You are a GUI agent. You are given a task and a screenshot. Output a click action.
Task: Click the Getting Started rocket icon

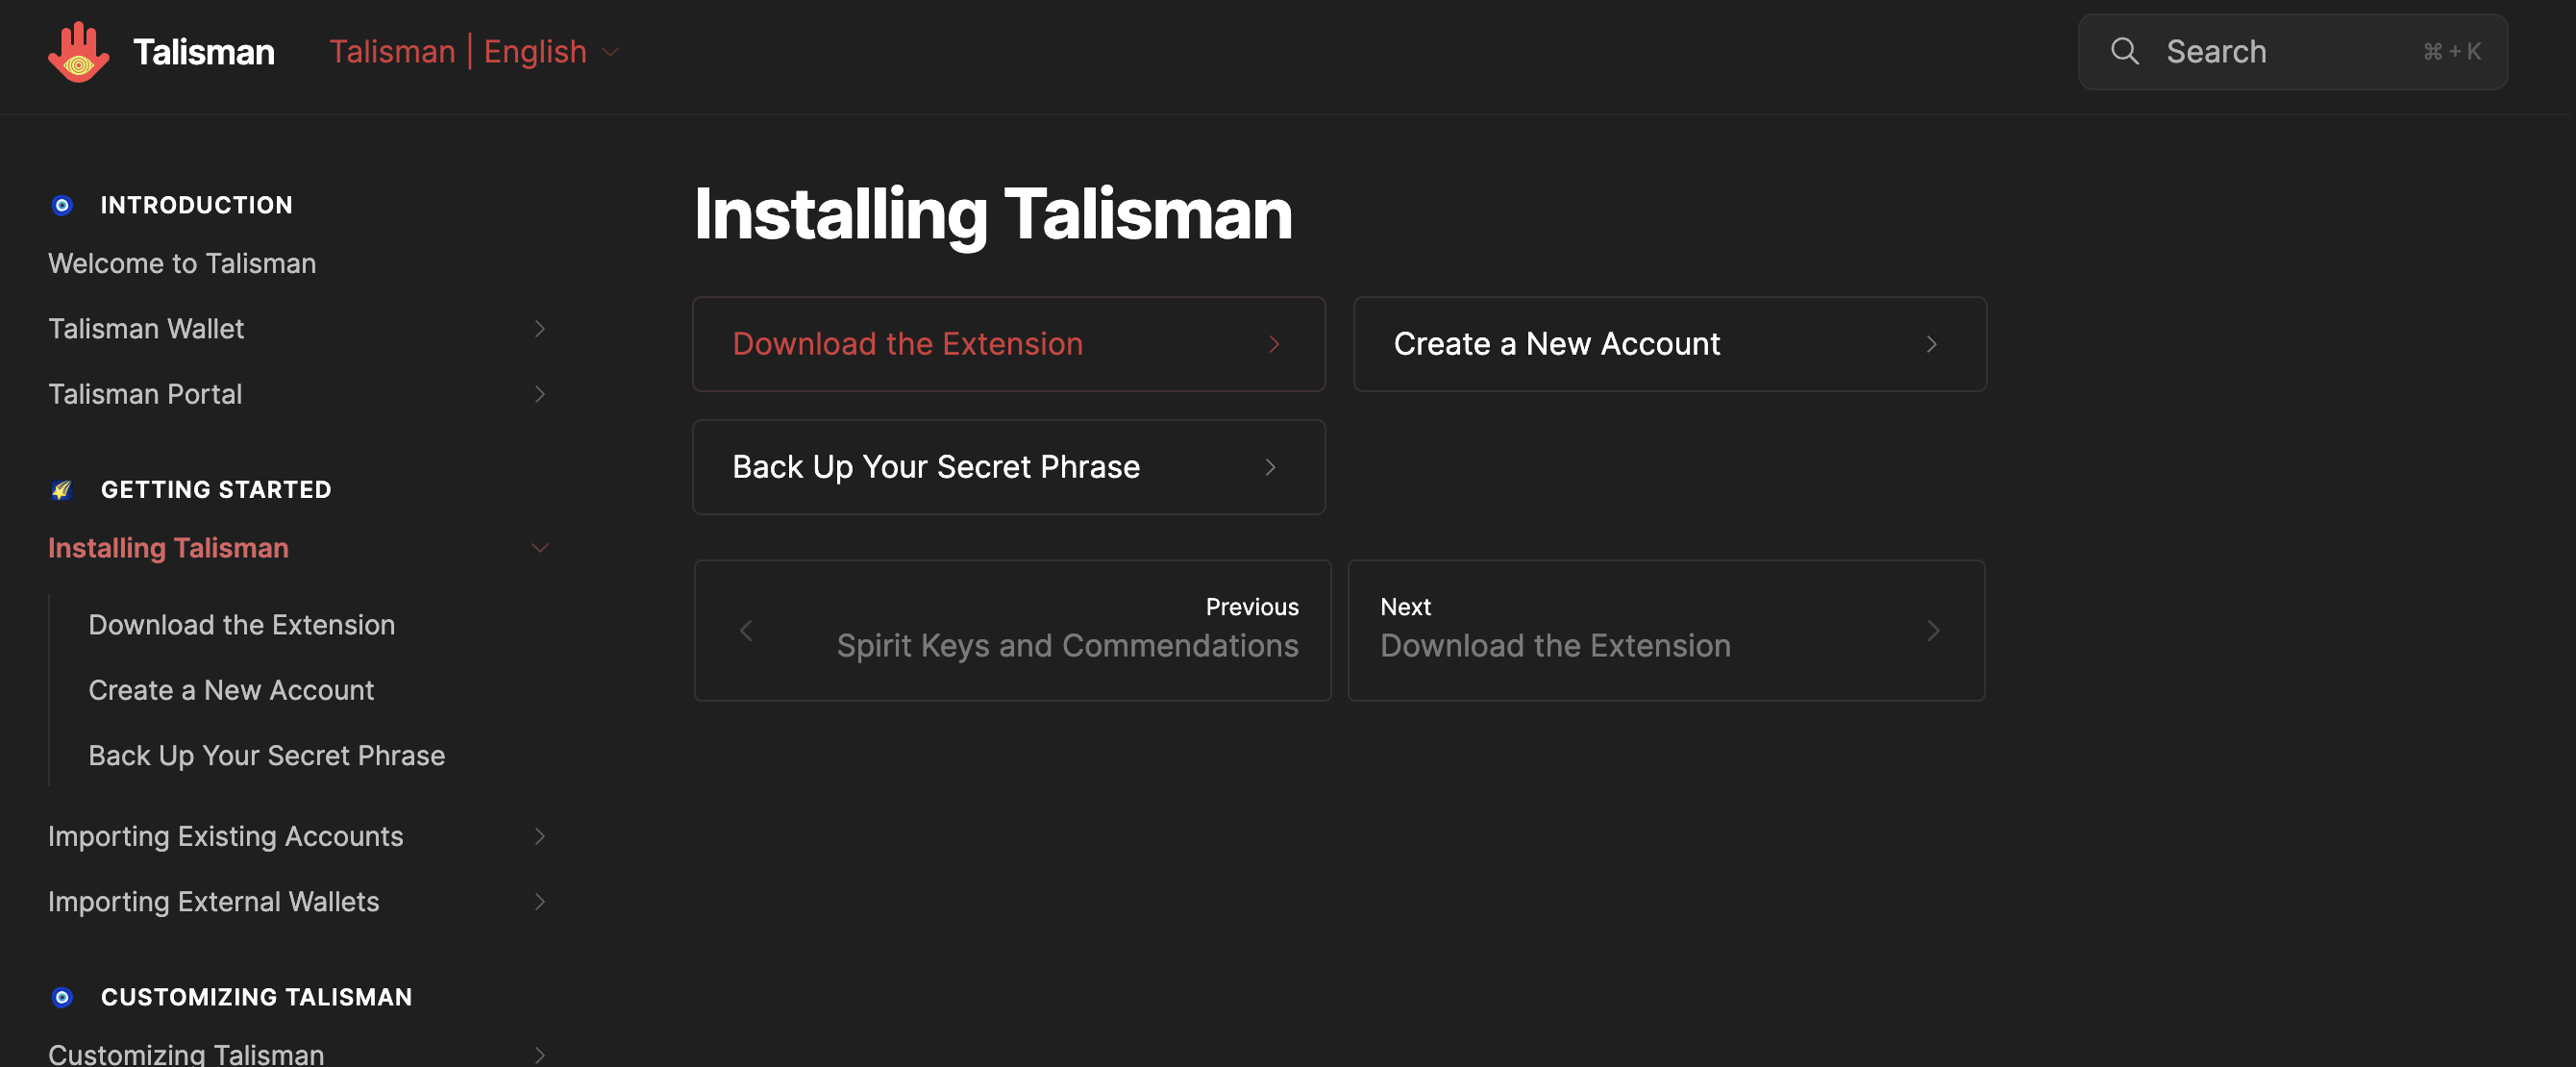pos(62,490)
